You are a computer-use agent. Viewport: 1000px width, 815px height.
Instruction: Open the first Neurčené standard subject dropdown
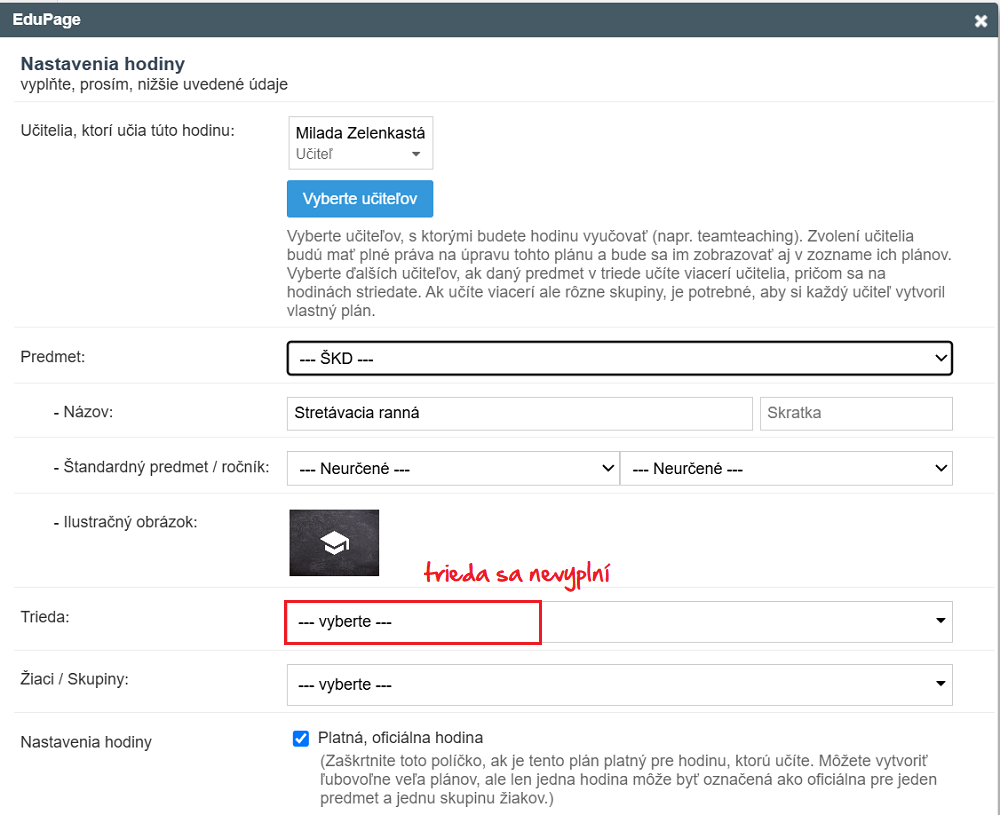pos(452,468)
